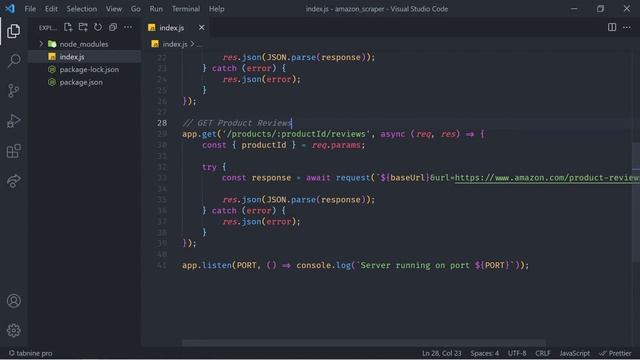Open the Explorer view in activity bar
The image size is (640, 360).
click(x=13, y=31)
